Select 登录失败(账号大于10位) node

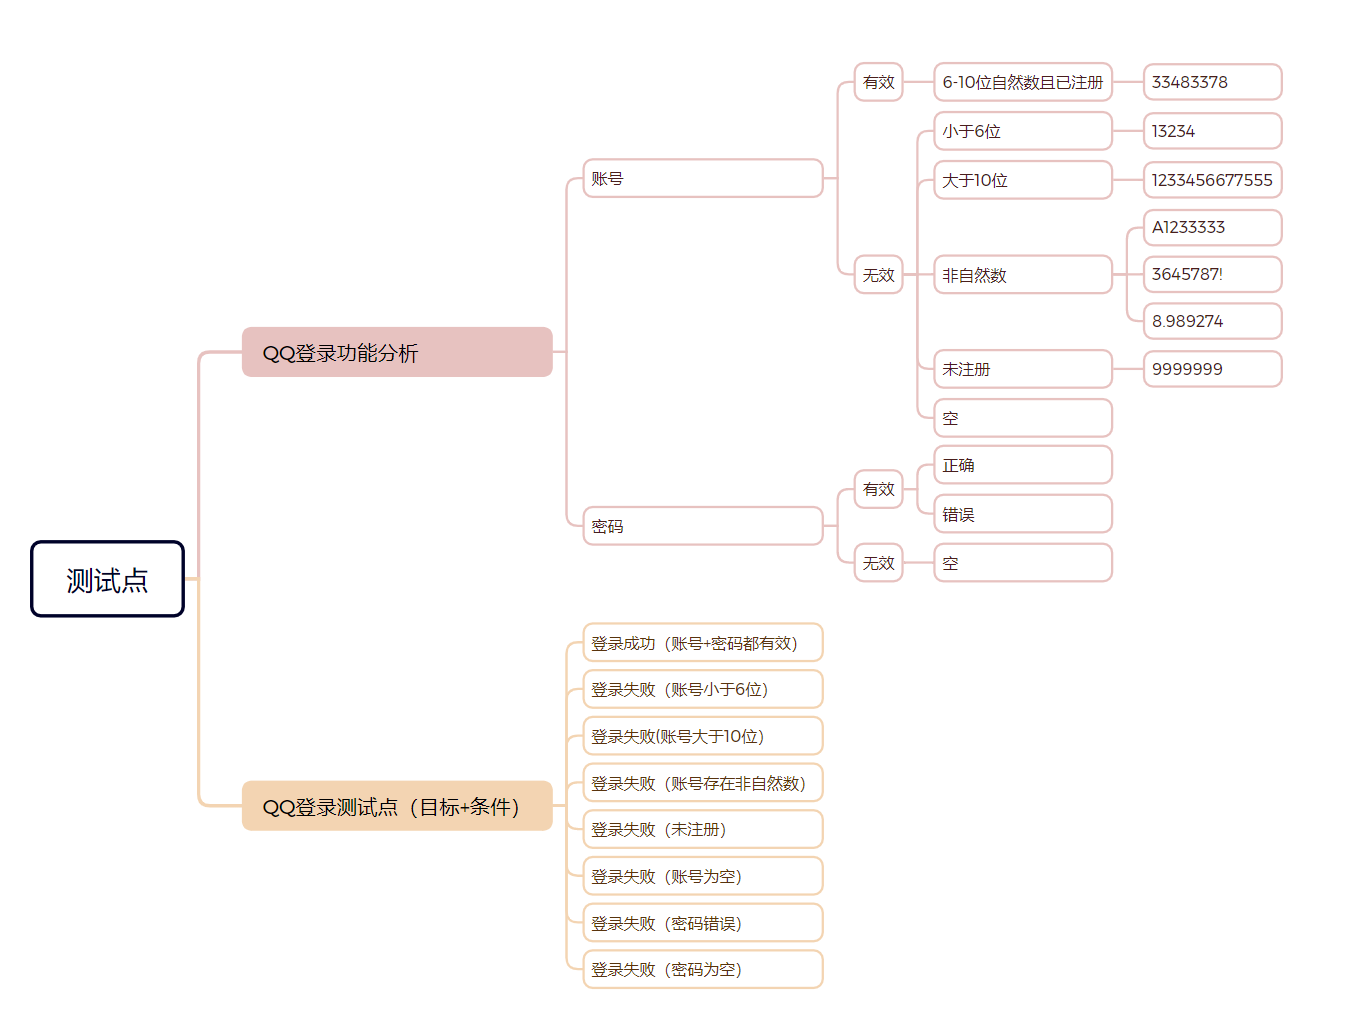pyautogui.click(x=703, y=736)
